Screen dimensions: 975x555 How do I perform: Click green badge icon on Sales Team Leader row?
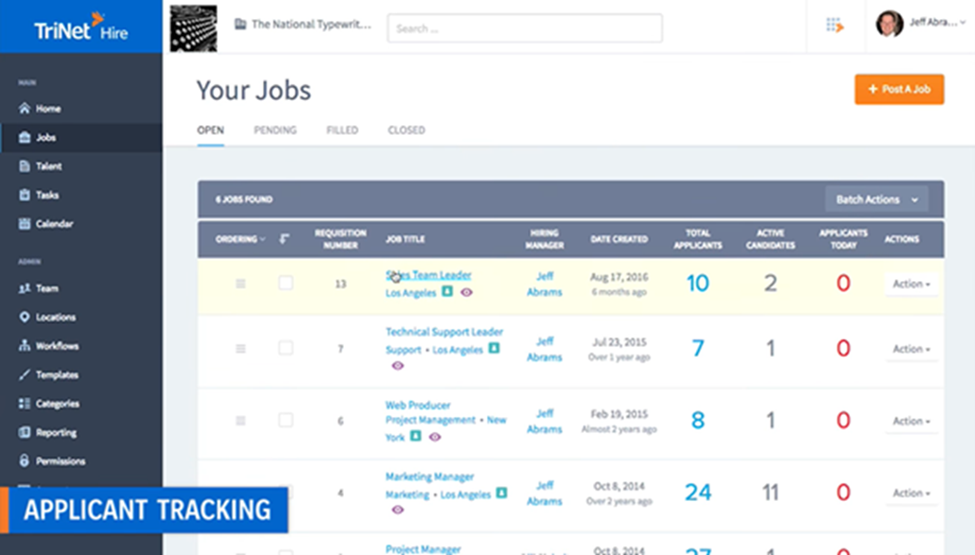447,291
